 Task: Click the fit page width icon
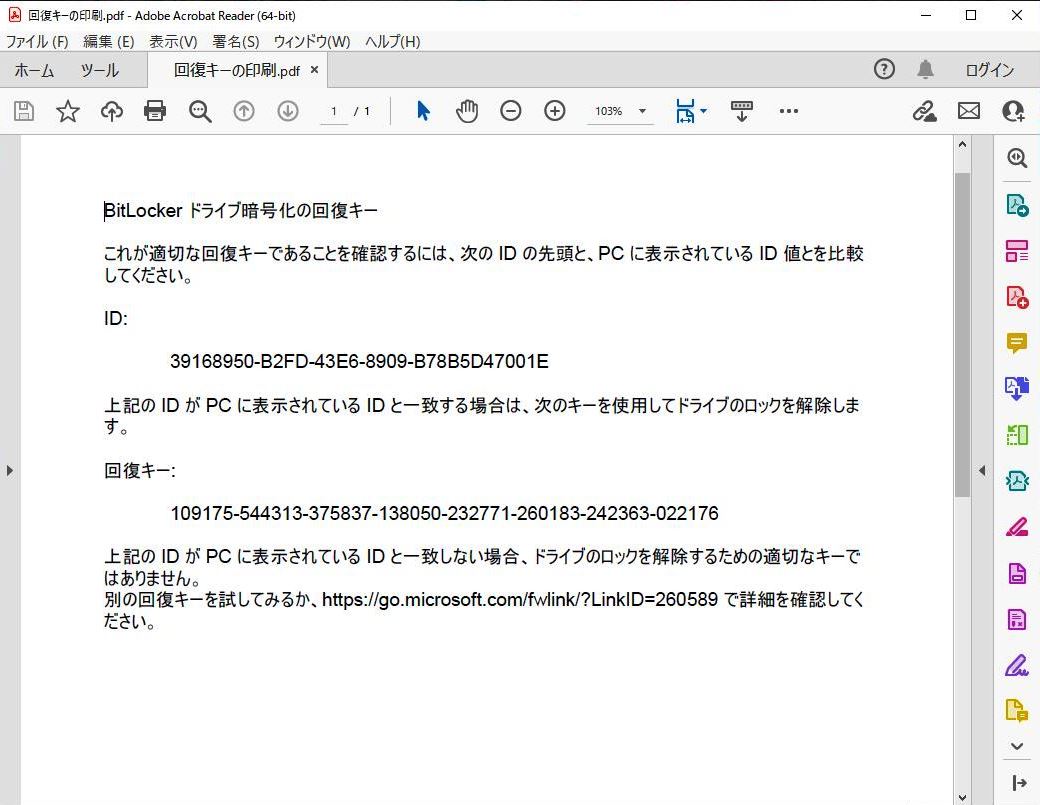pos(685,111)
